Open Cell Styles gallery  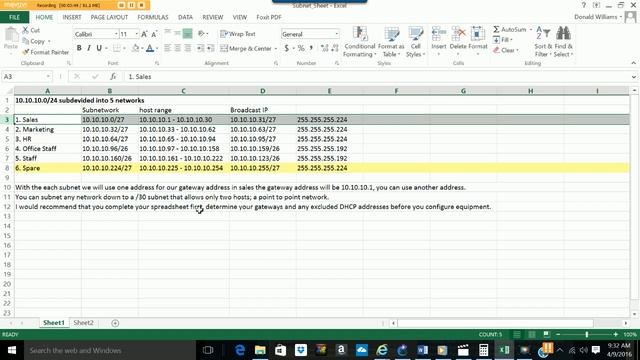pyautogui.click(x=416, y=42)
